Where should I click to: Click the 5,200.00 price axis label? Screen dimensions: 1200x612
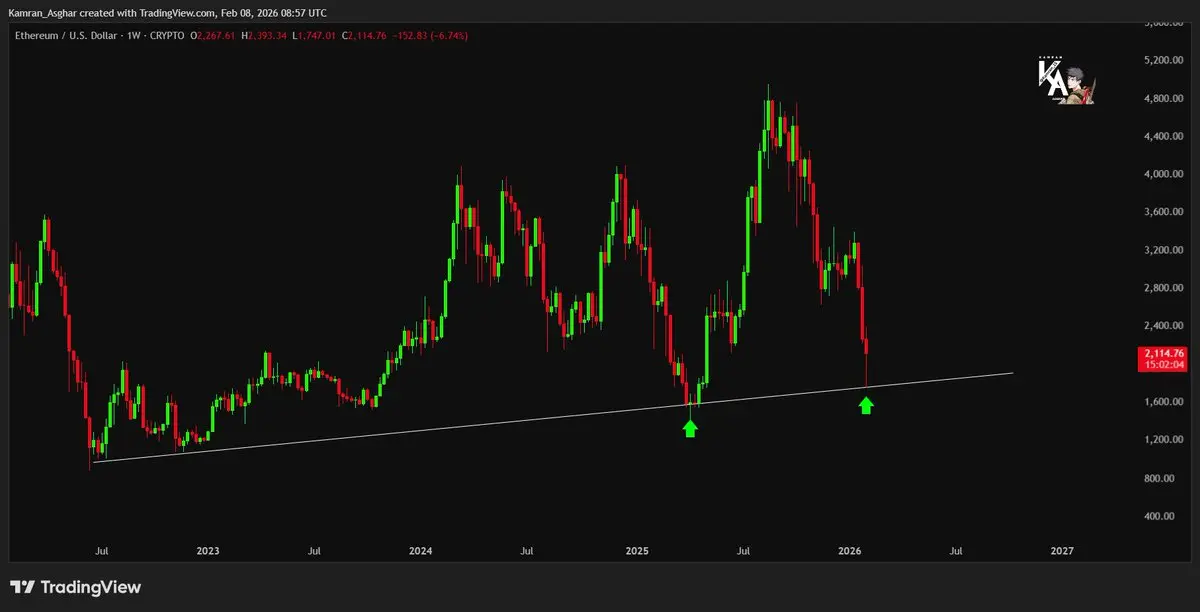[x=1162, y=60]
